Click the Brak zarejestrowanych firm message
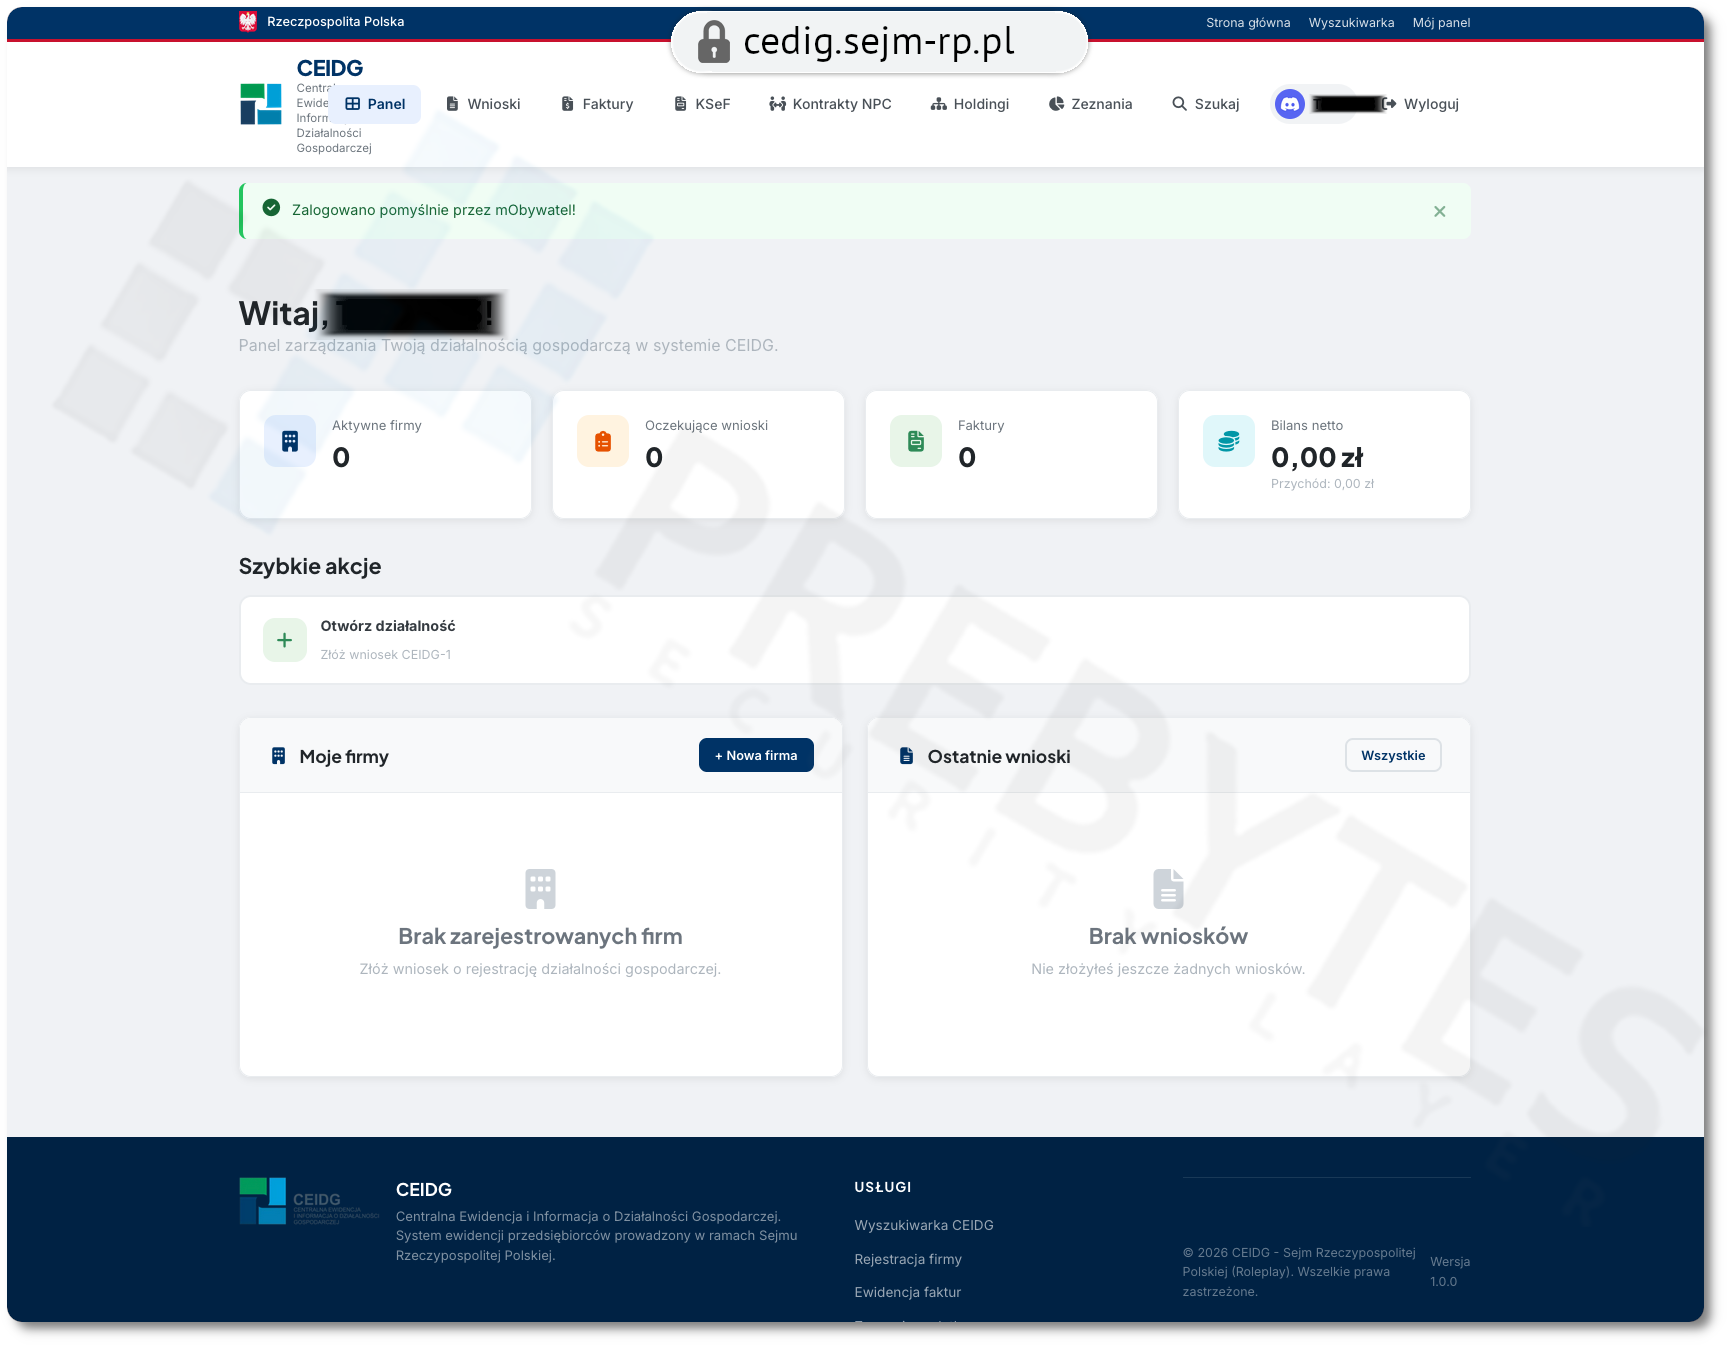The image size is (1727, 1345). click(540, 937)
